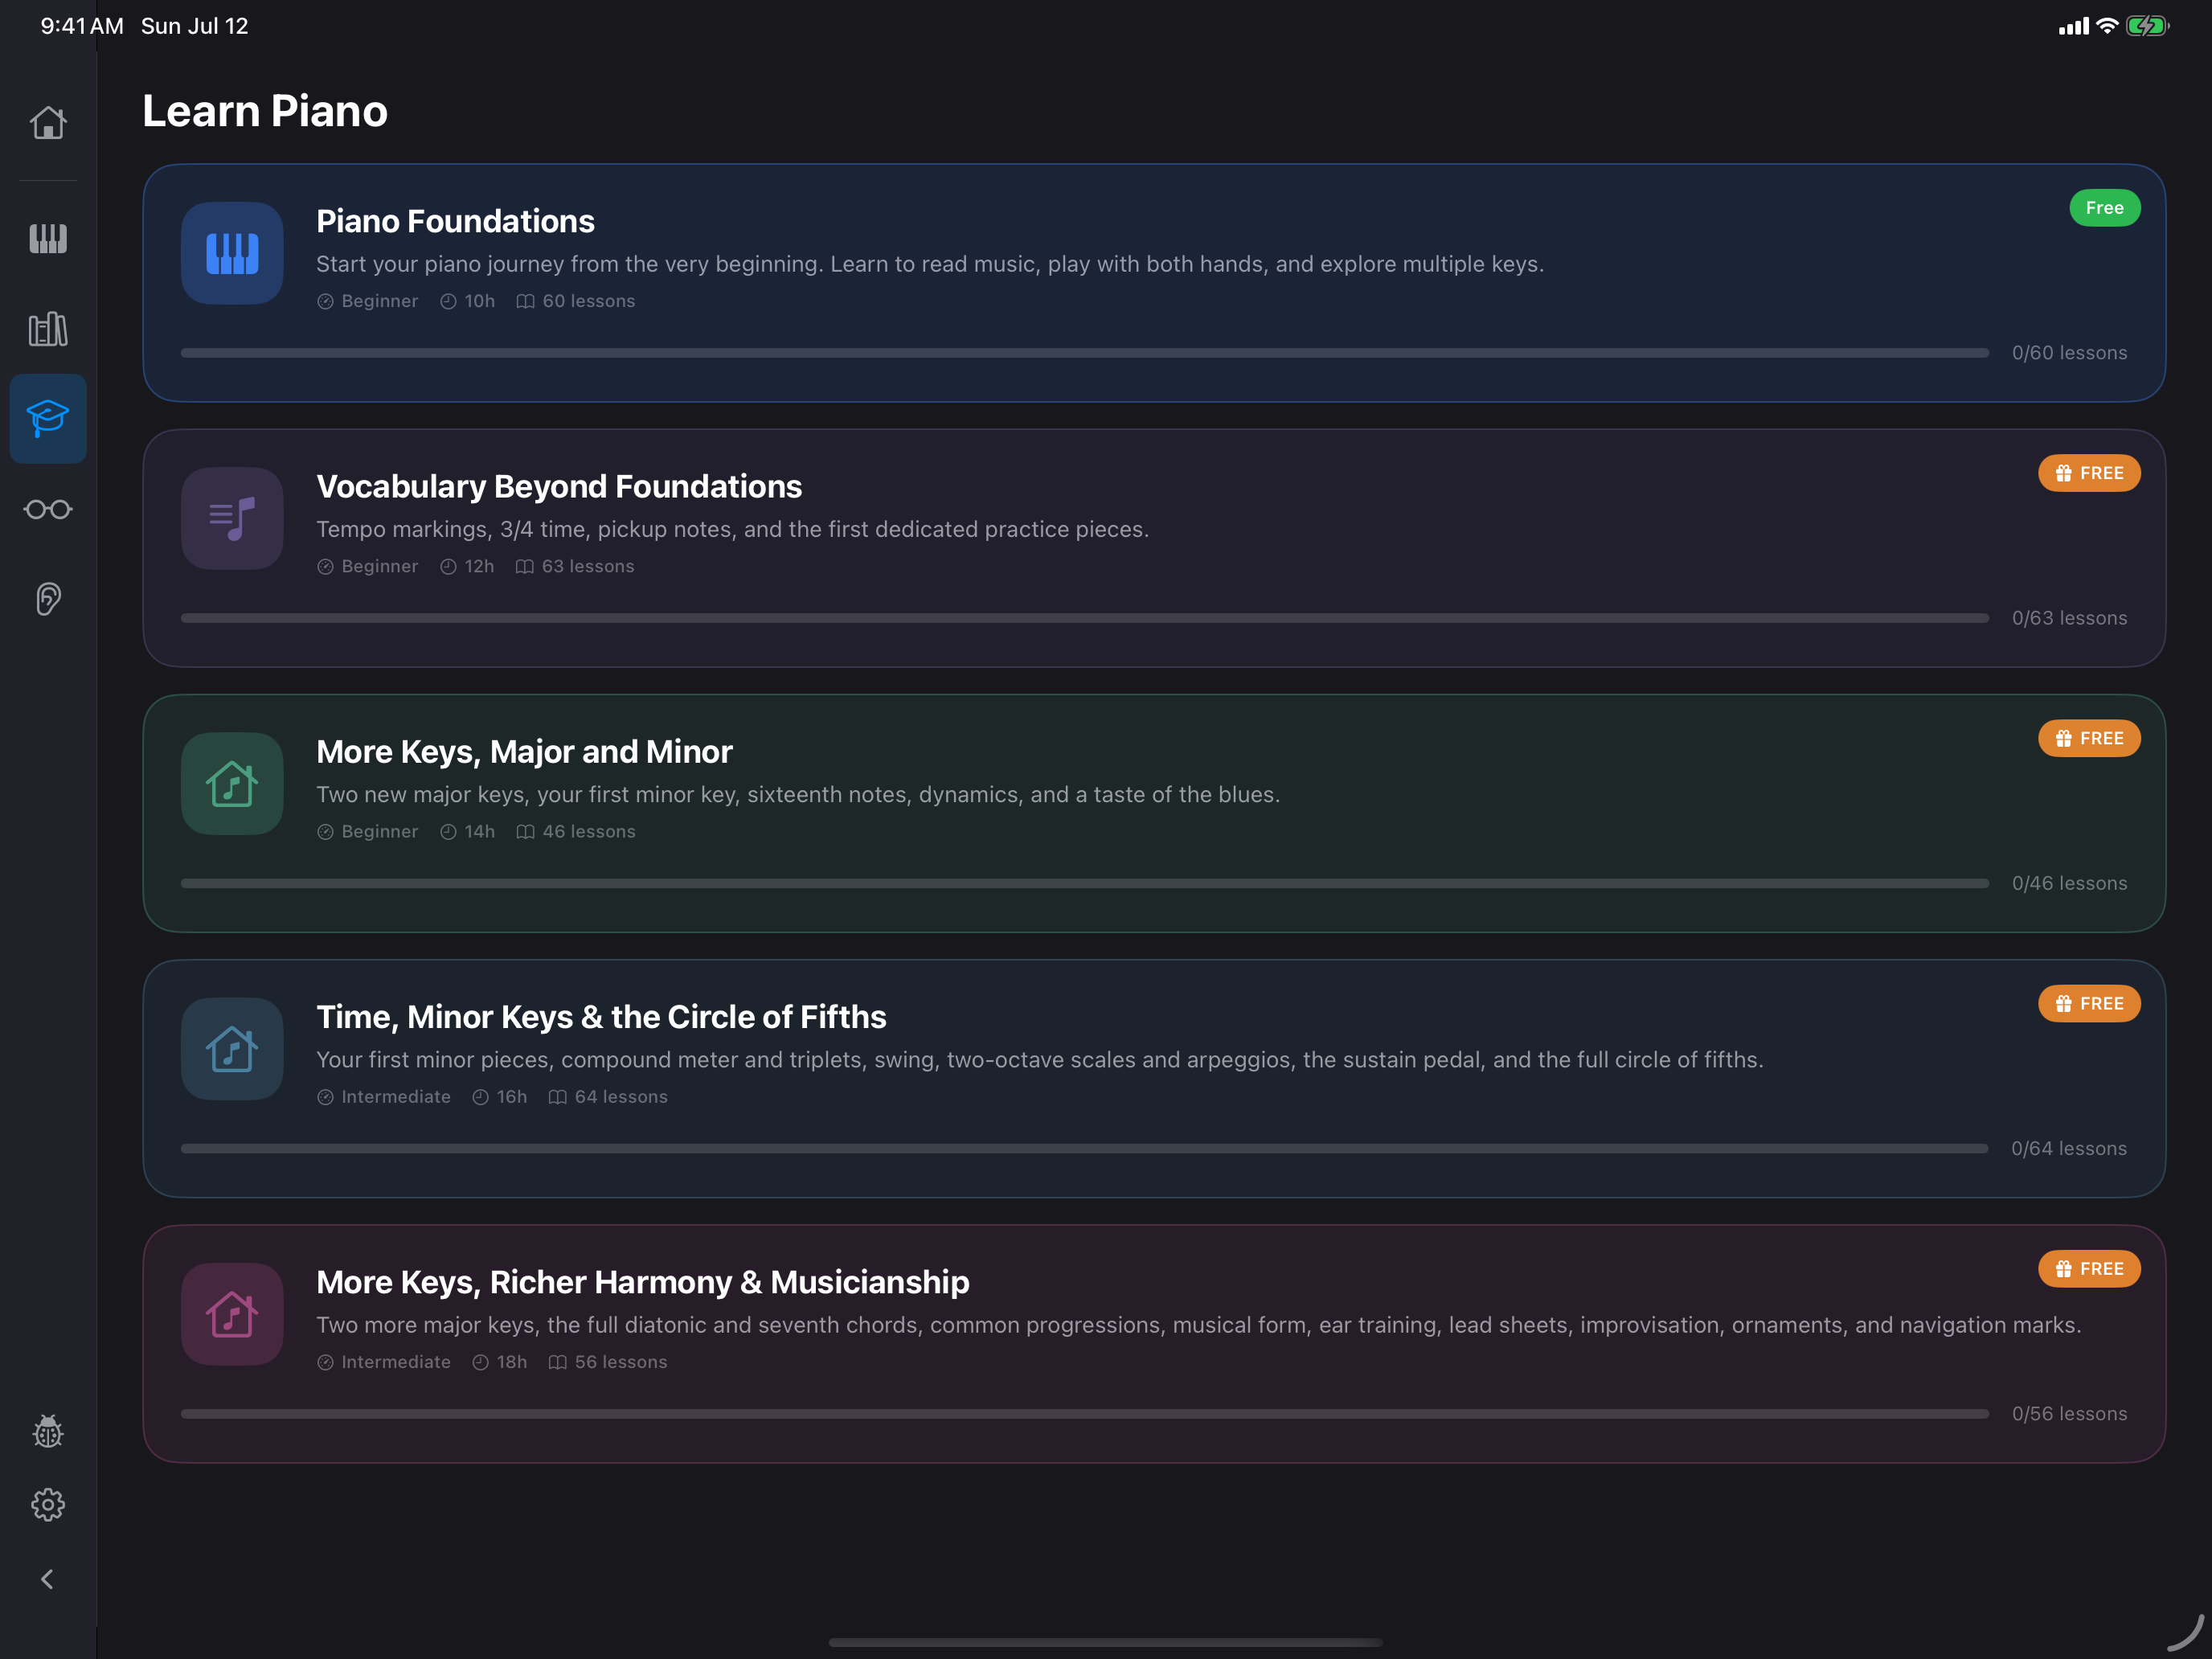Click the FREE badge on Richer Harmony course
The width and height of the screenshot is (2212, 1659).
[2089, 1269]
